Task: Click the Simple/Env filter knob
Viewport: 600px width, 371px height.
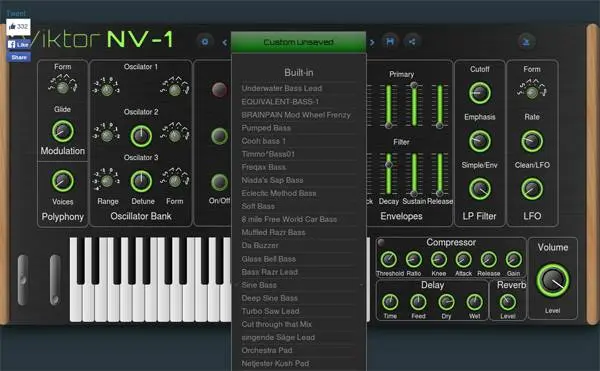Action: (x=479, y=189)
